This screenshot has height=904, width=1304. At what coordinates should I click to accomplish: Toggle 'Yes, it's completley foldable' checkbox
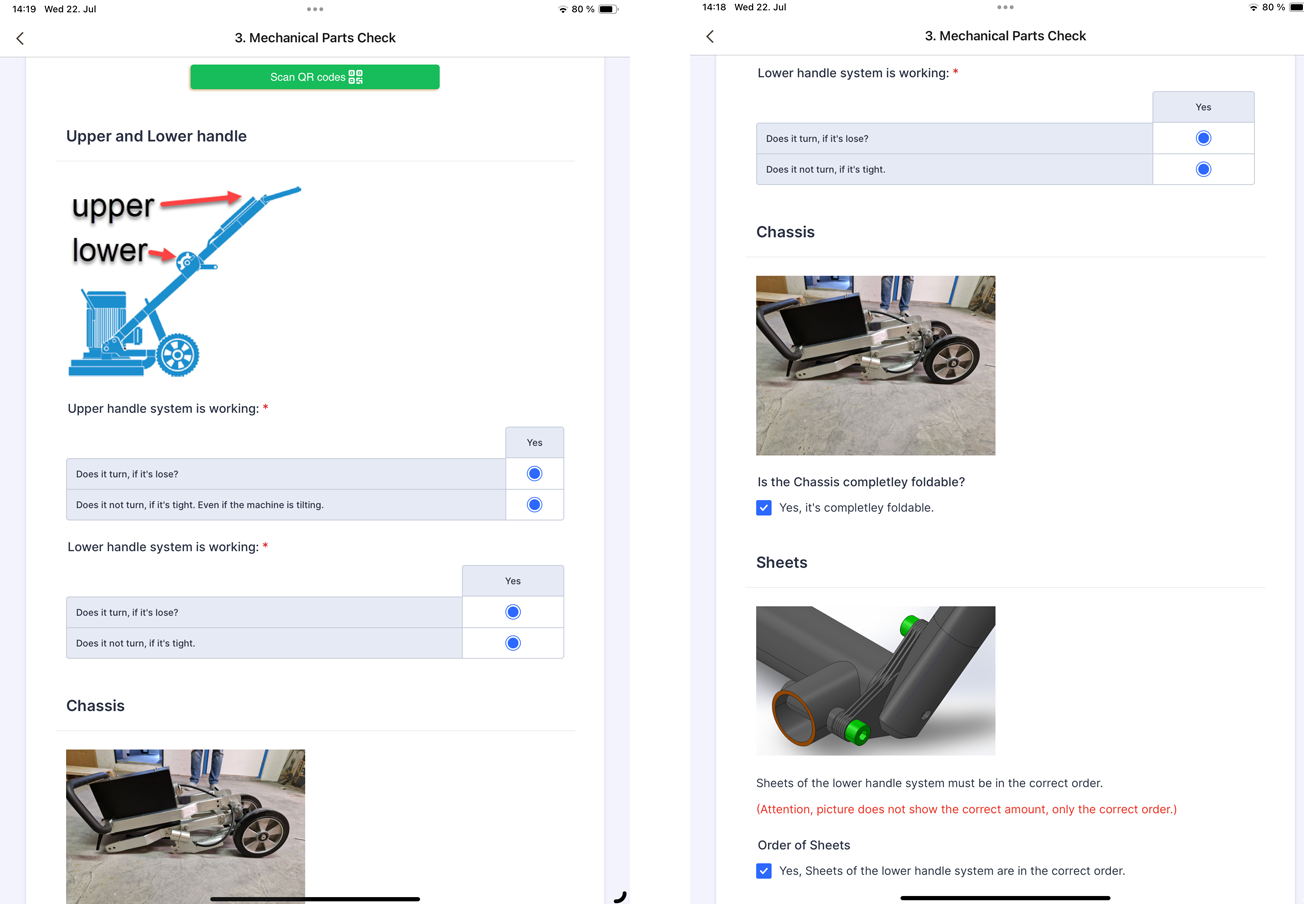click(764, 508)
